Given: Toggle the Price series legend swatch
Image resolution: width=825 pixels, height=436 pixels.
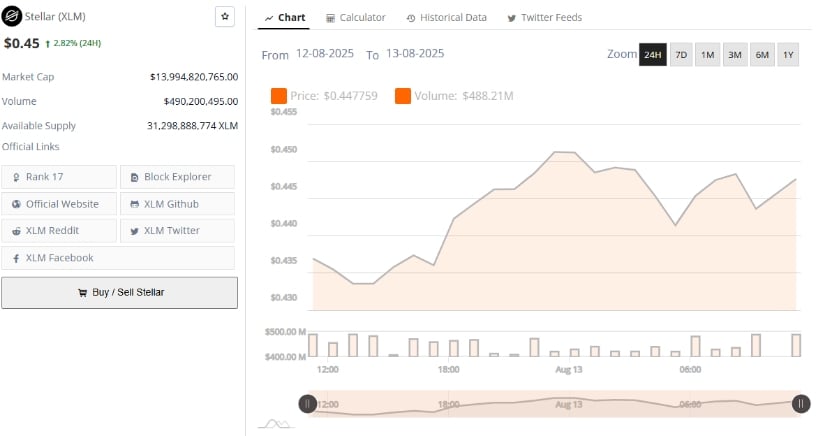Looking at the screenshot, I should [x=279, y=96].
